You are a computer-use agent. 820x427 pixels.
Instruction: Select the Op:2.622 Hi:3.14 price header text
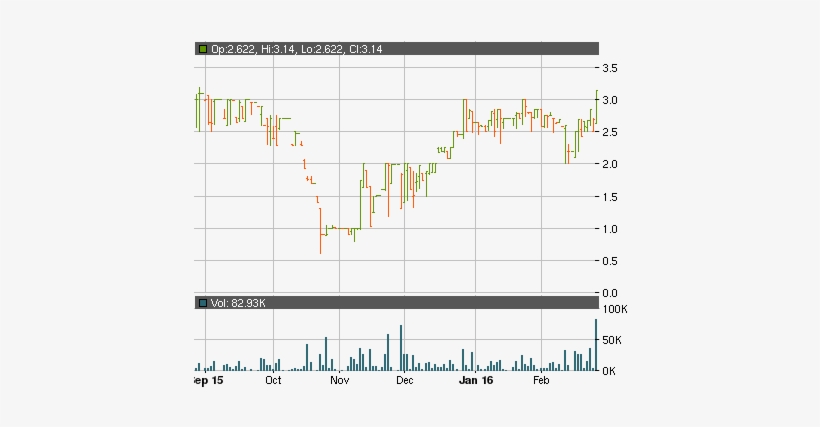[x=297, y=49]
